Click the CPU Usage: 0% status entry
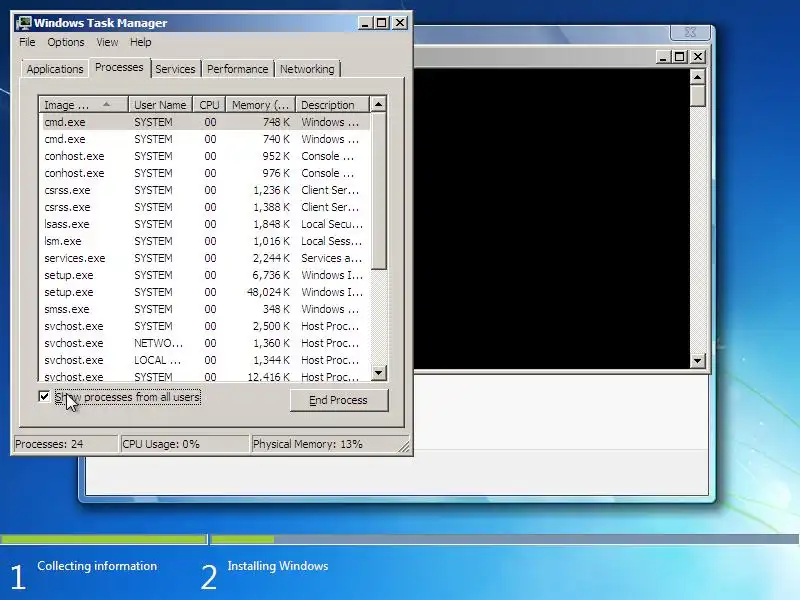Image resolution: width=800 pixels, height=600 pixels. [184, 444]
